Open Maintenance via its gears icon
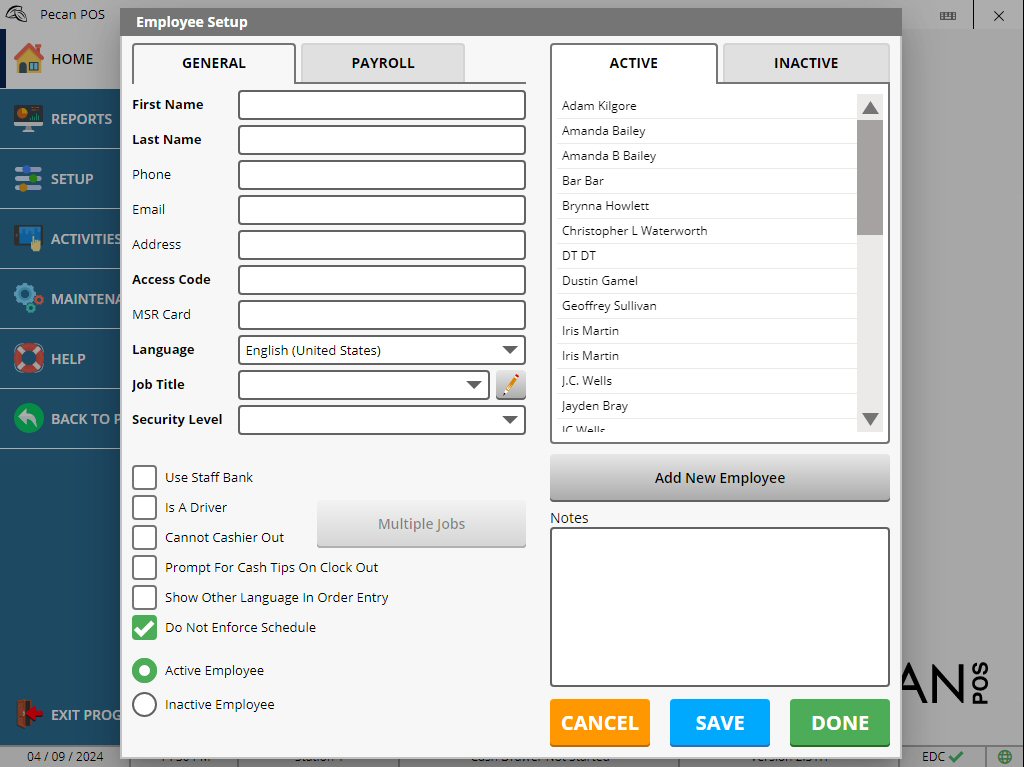Viewport: 1024px width, 767px height. 28,298
